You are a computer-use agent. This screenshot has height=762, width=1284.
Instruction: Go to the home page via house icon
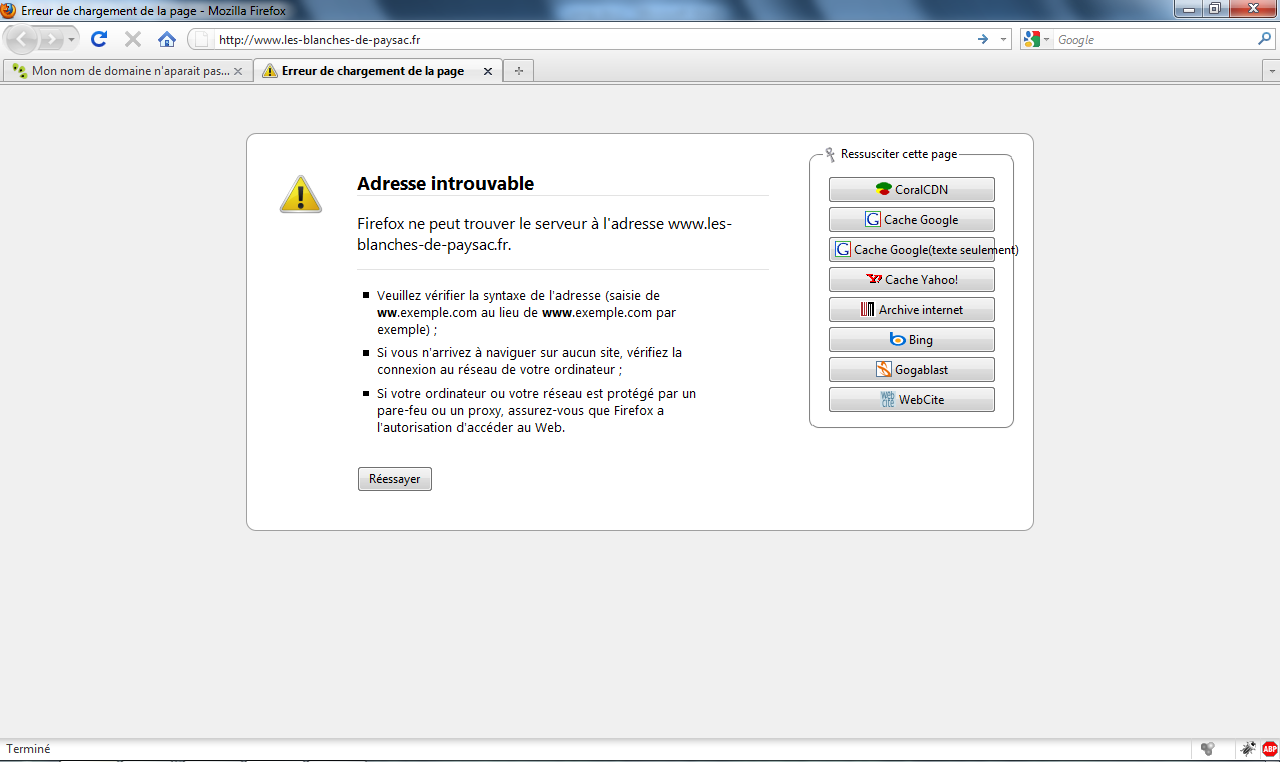coord(167,40)
